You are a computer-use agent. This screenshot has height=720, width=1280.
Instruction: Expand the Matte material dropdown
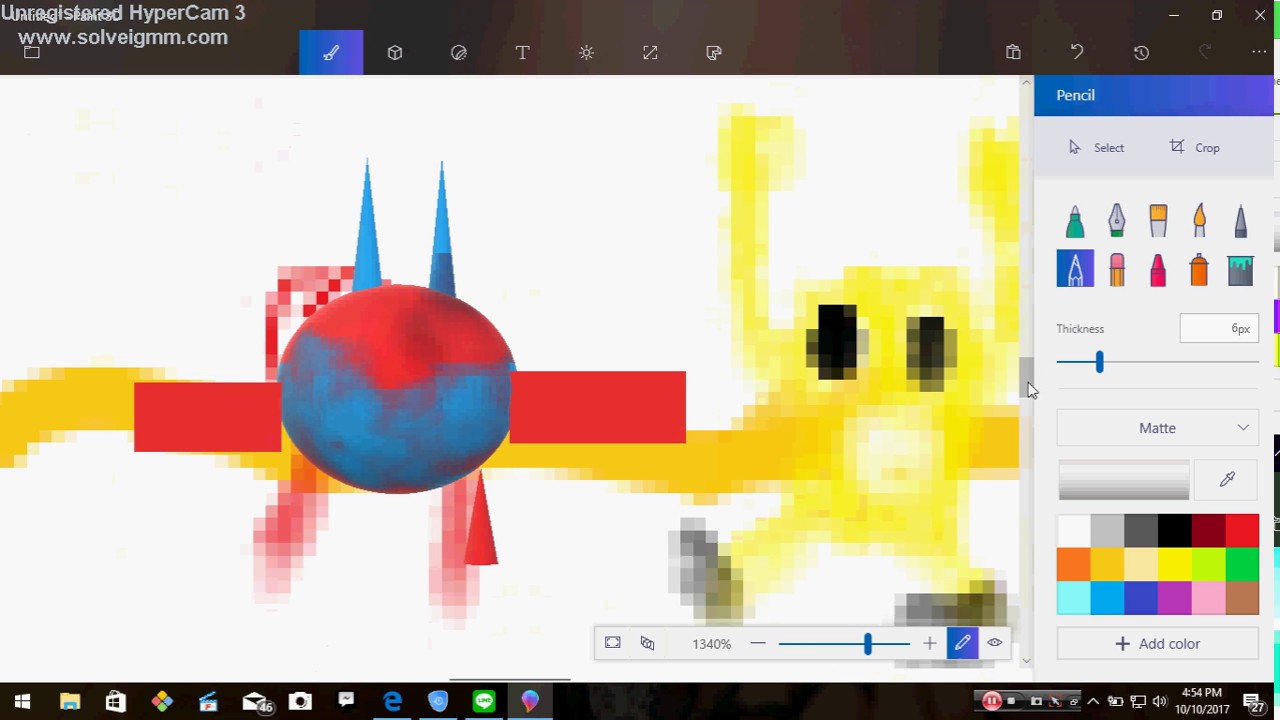(1157, 428)
